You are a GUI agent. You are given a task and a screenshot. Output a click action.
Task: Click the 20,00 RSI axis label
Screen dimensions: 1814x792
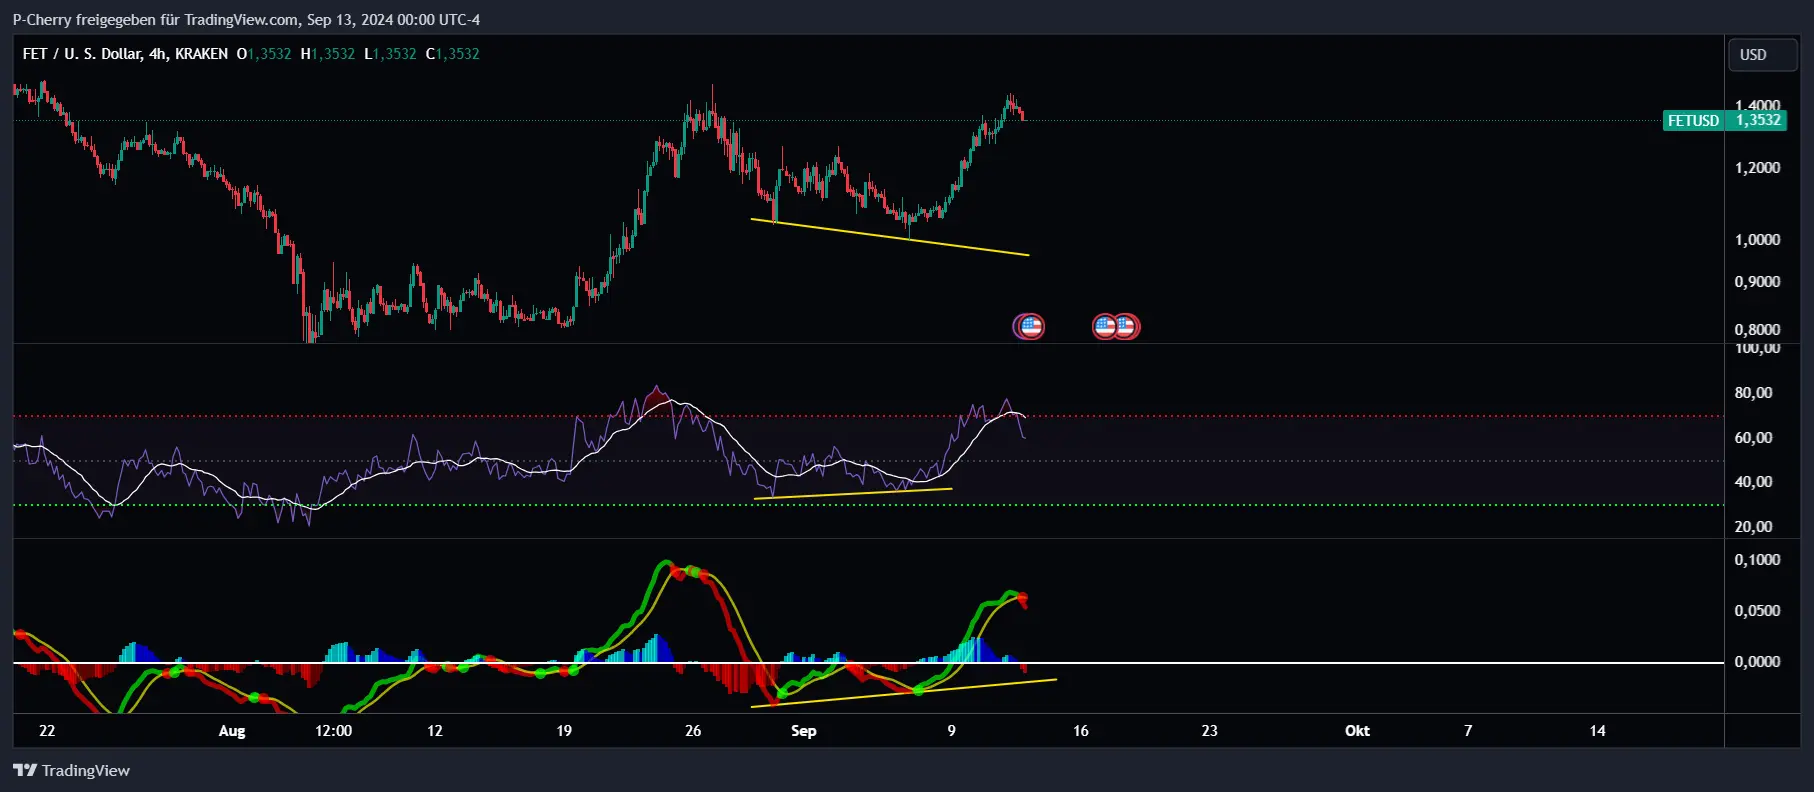click(1753, 527)
